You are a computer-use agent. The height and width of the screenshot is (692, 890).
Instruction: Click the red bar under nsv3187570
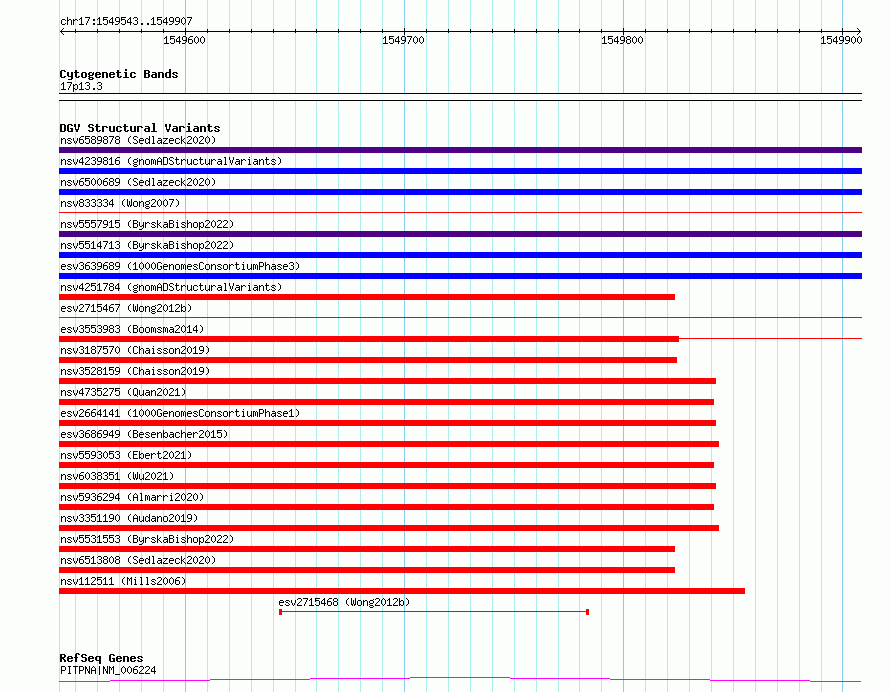[368, 360]
